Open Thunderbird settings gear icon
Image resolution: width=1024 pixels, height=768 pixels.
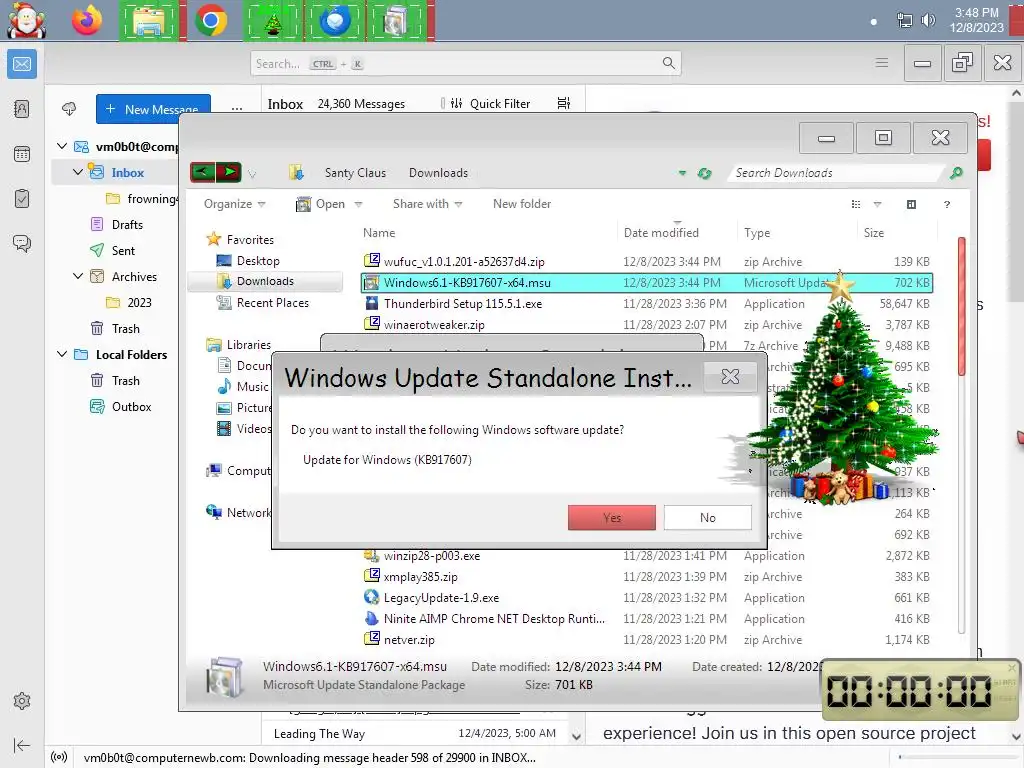coord(22,701)
